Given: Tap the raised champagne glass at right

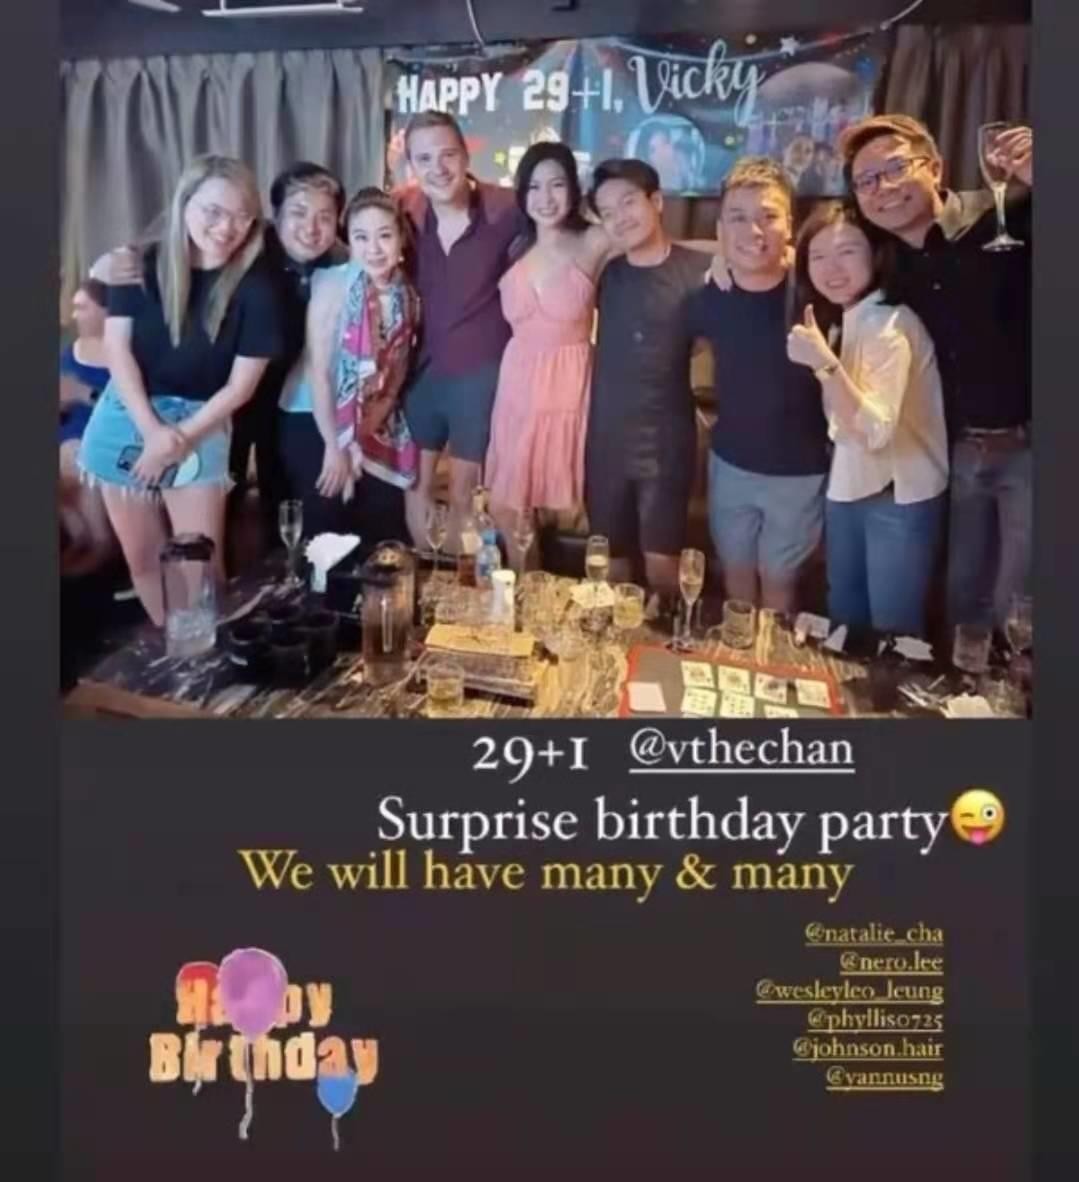Looking at the screenshot, I should coord(999,186).
